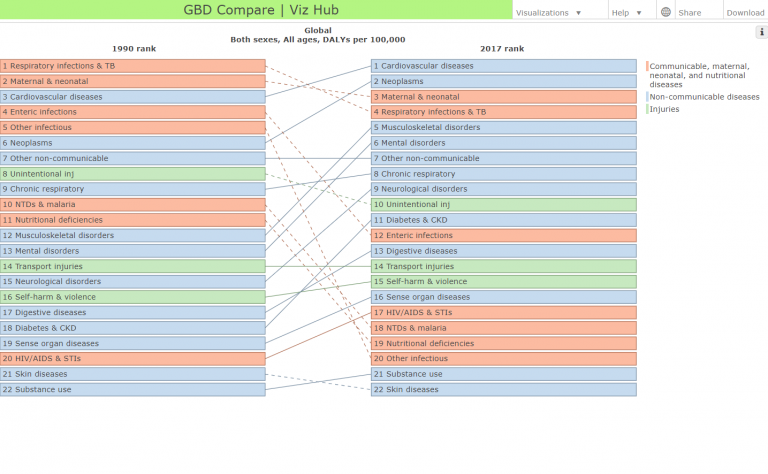Select 1990 rank Respiratory infections & TB
This screenshot has width=768, height=474.
pos(132,66)
